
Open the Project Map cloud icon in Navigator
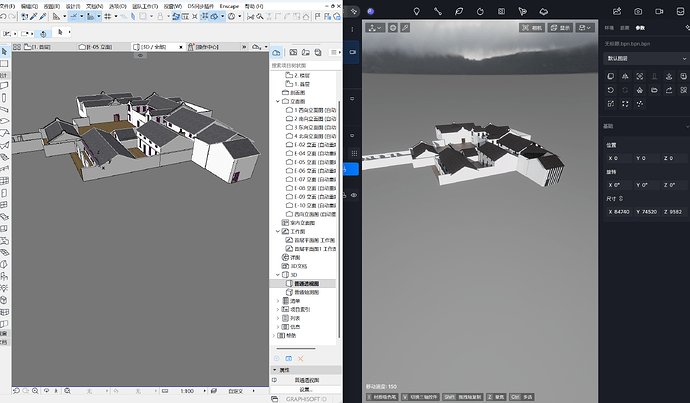277,51
